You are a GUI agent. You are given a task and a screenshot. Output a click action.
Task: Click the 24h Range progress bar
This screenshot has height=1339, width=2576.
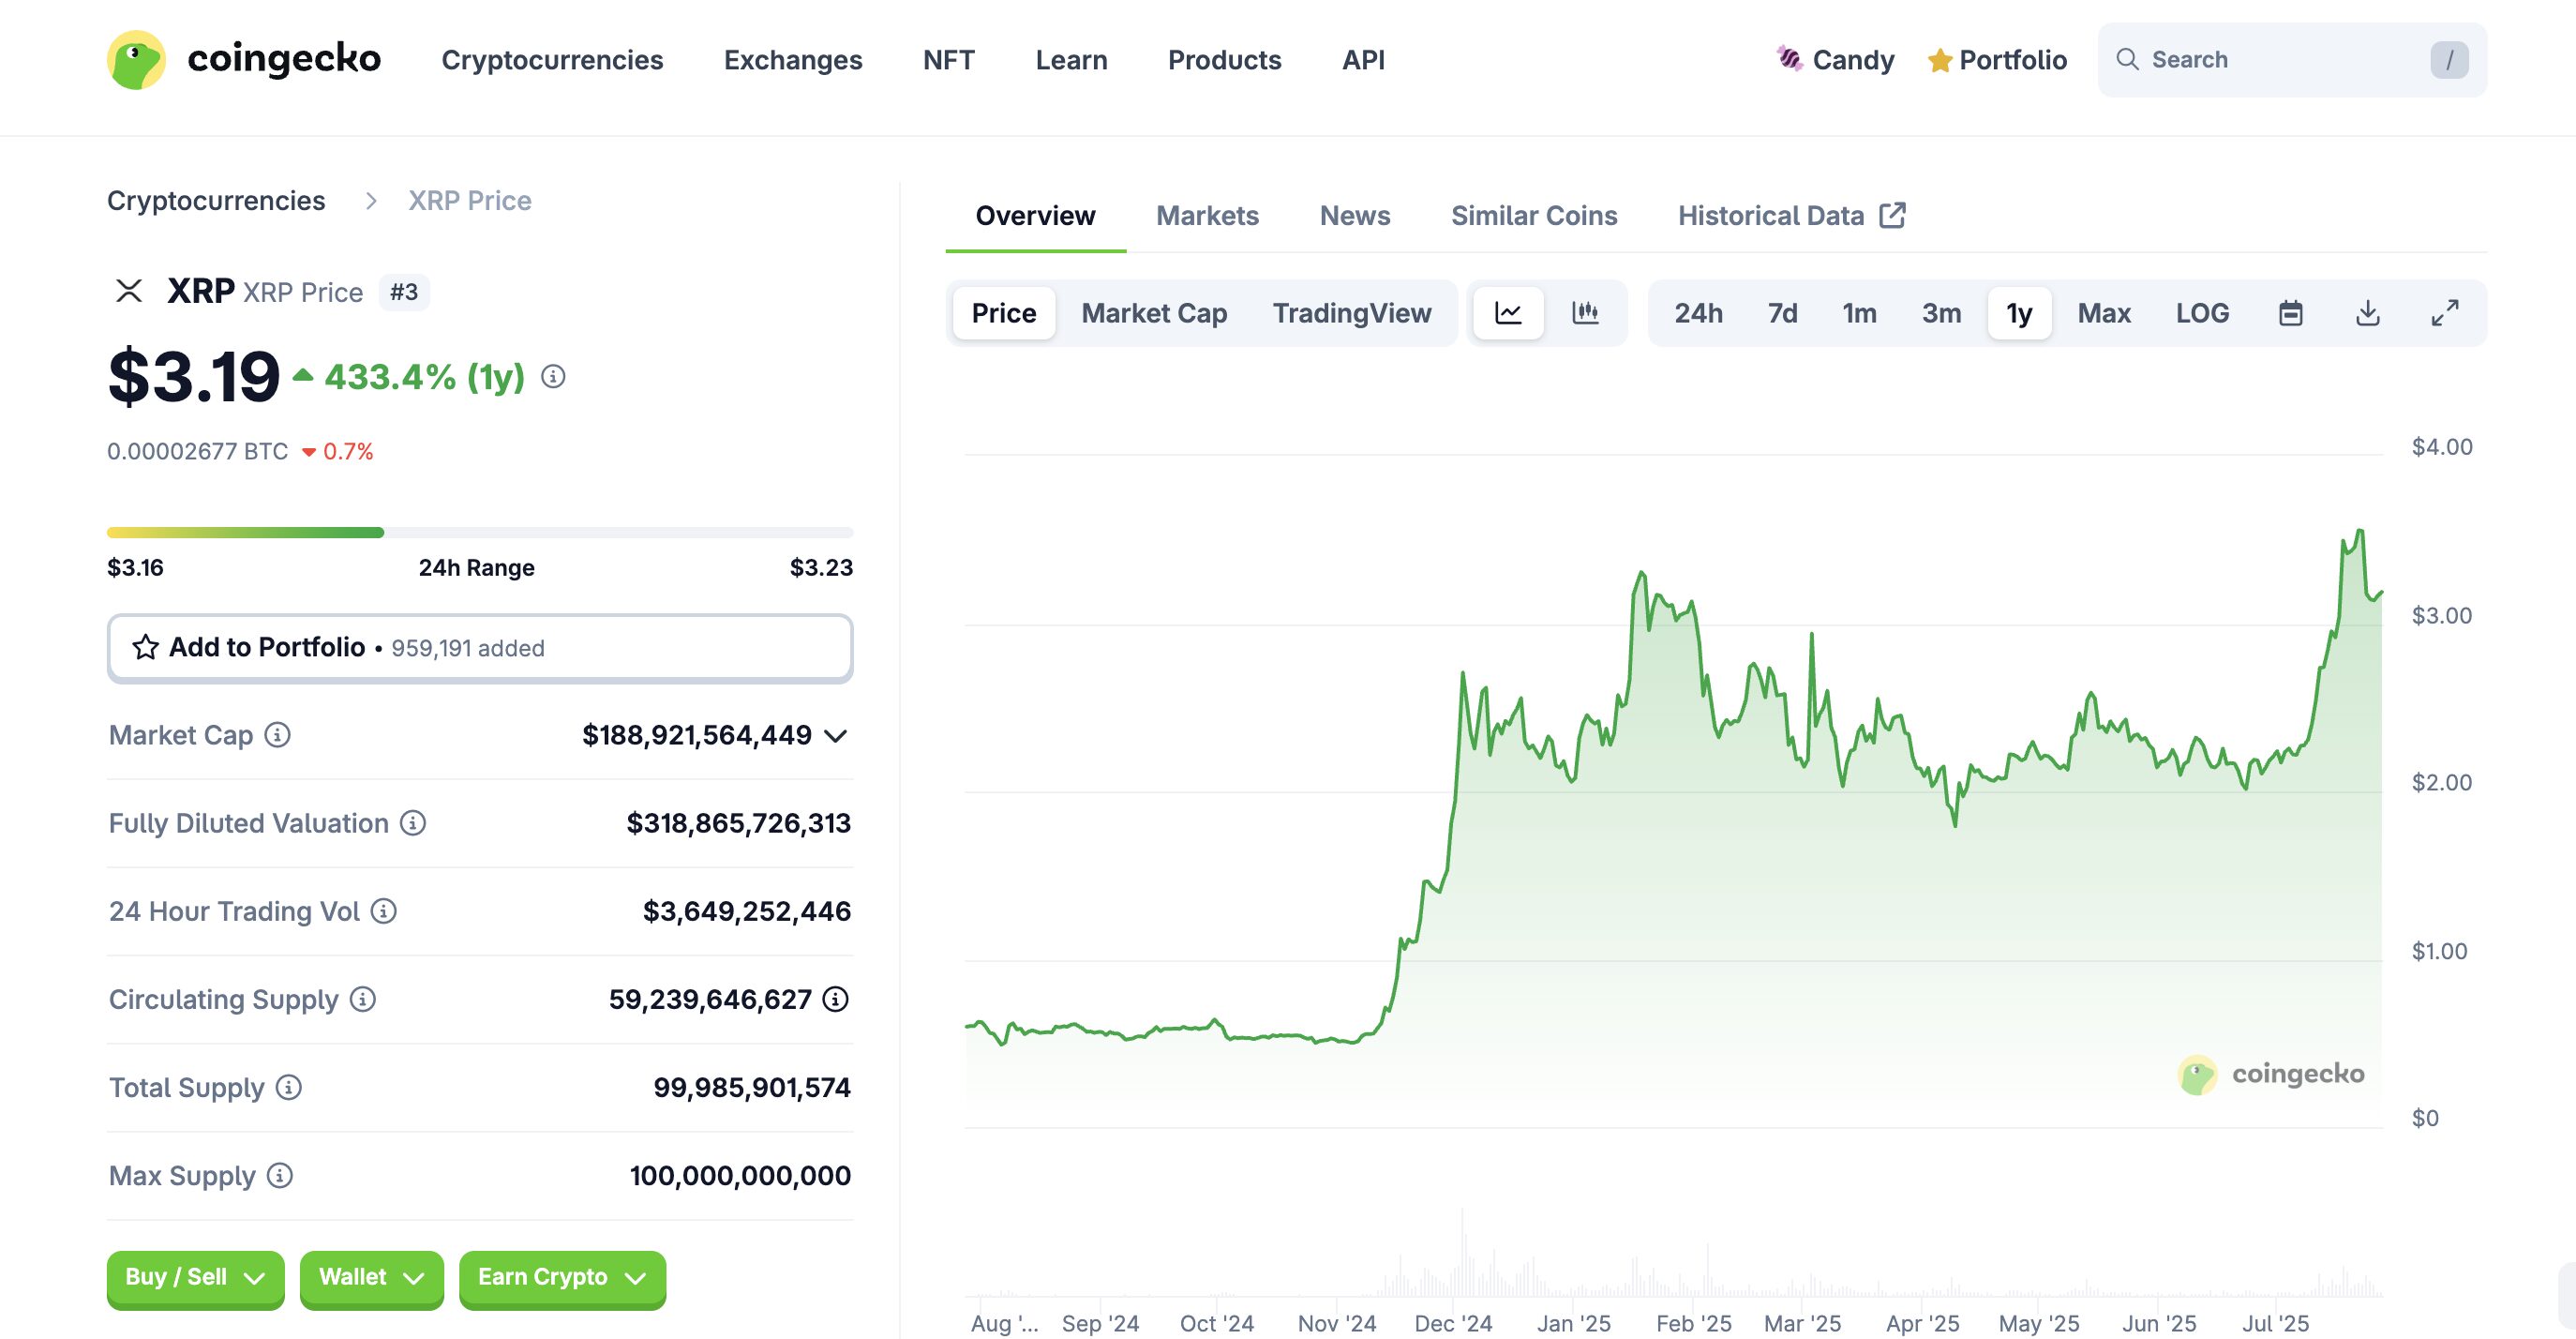[480, 533]
